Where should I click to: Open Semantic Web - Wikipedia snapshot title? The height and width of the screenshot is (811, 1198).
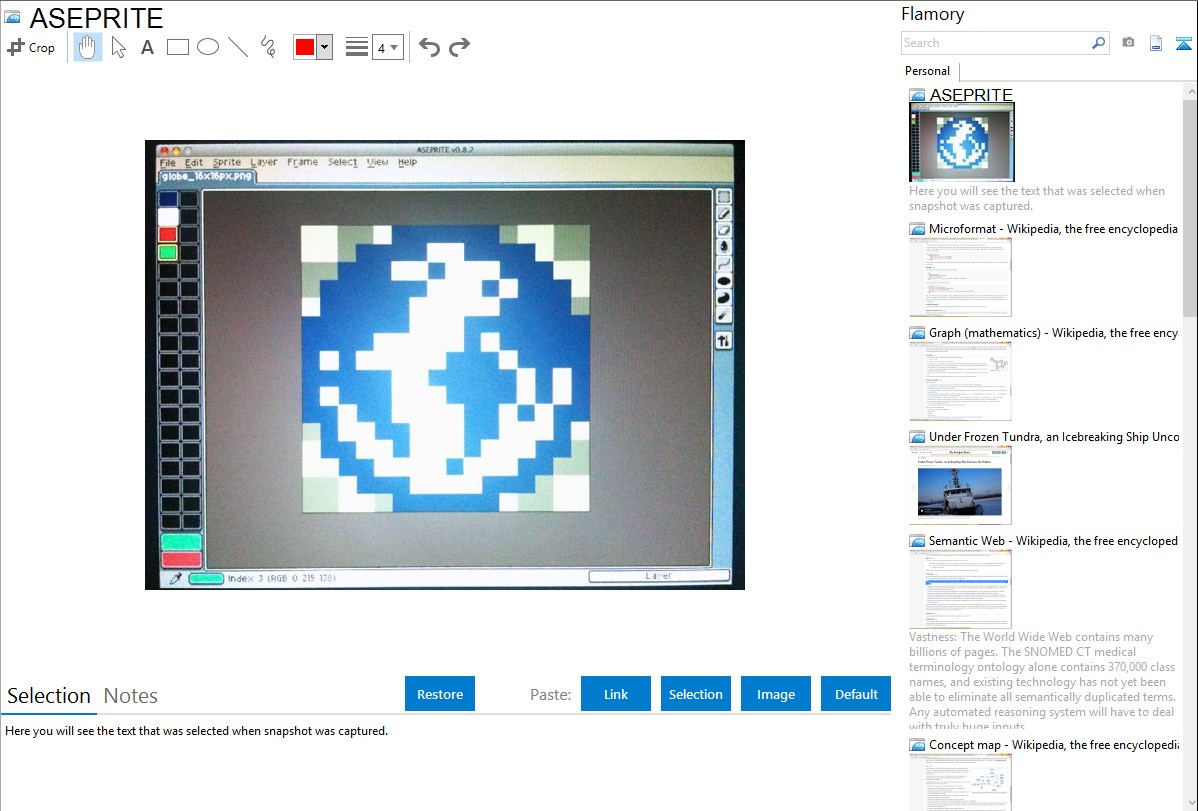[x=1053, y=540]
